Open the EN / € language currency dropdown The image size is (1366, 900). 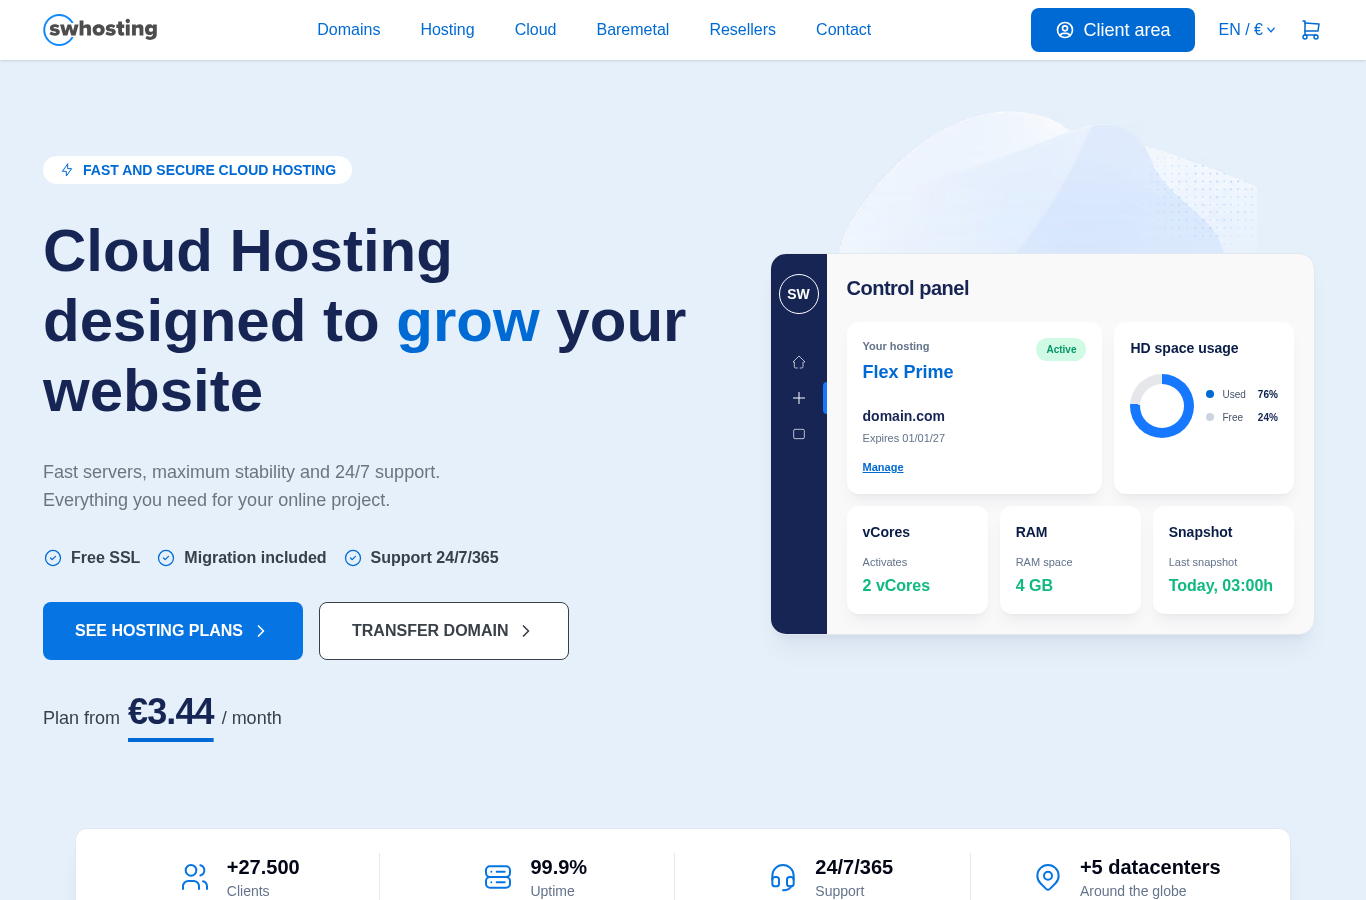click(x=1247, y=30)
